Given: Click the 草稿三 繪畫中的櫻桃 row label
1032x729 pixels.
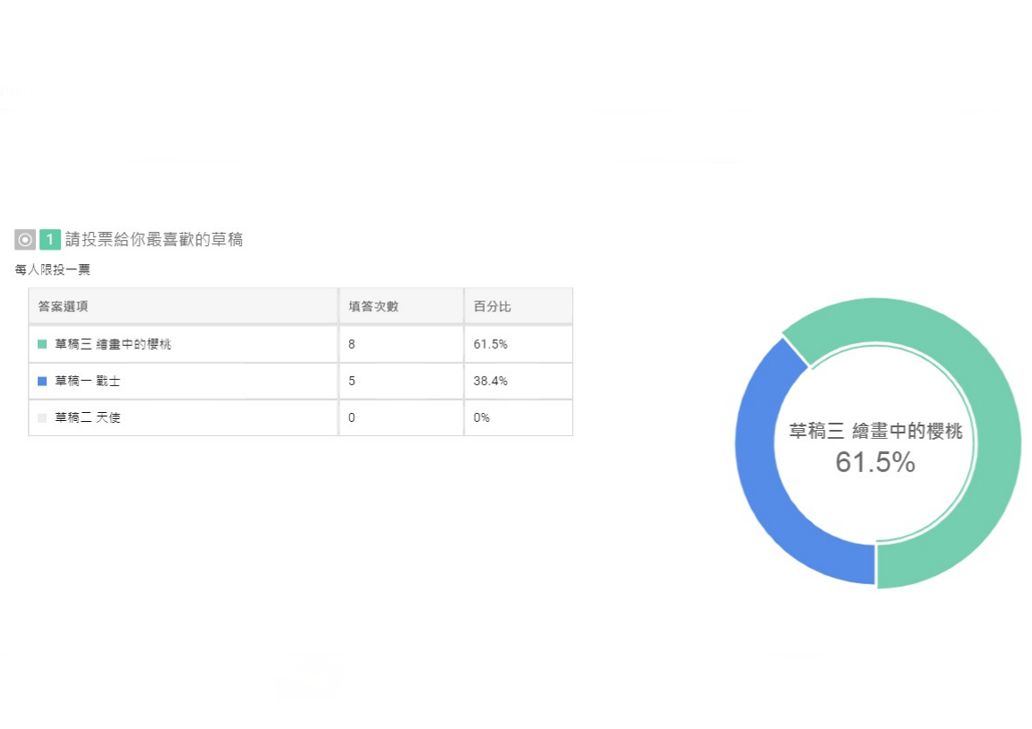Looking at the screenshot, I should pyautogui.click(x=113, y=344).
